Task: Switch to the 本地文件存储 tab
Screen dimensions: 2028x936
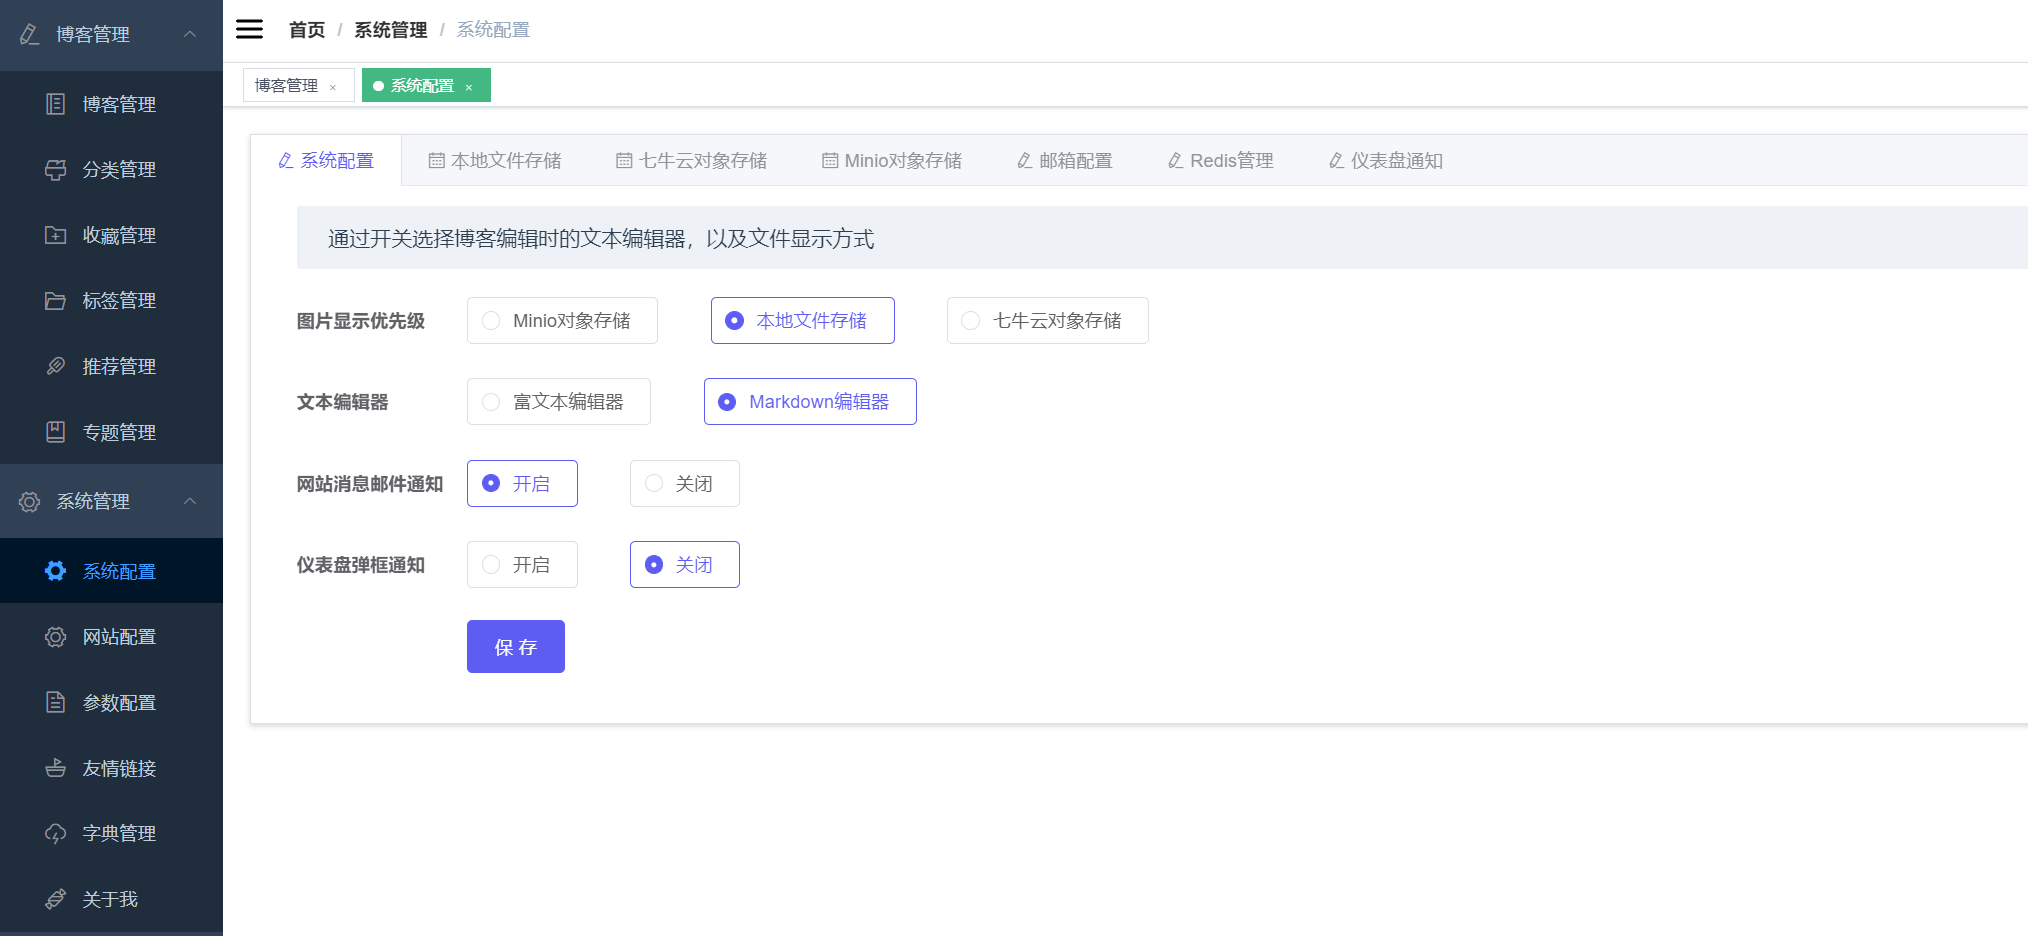Action: [x=495, y=161]
